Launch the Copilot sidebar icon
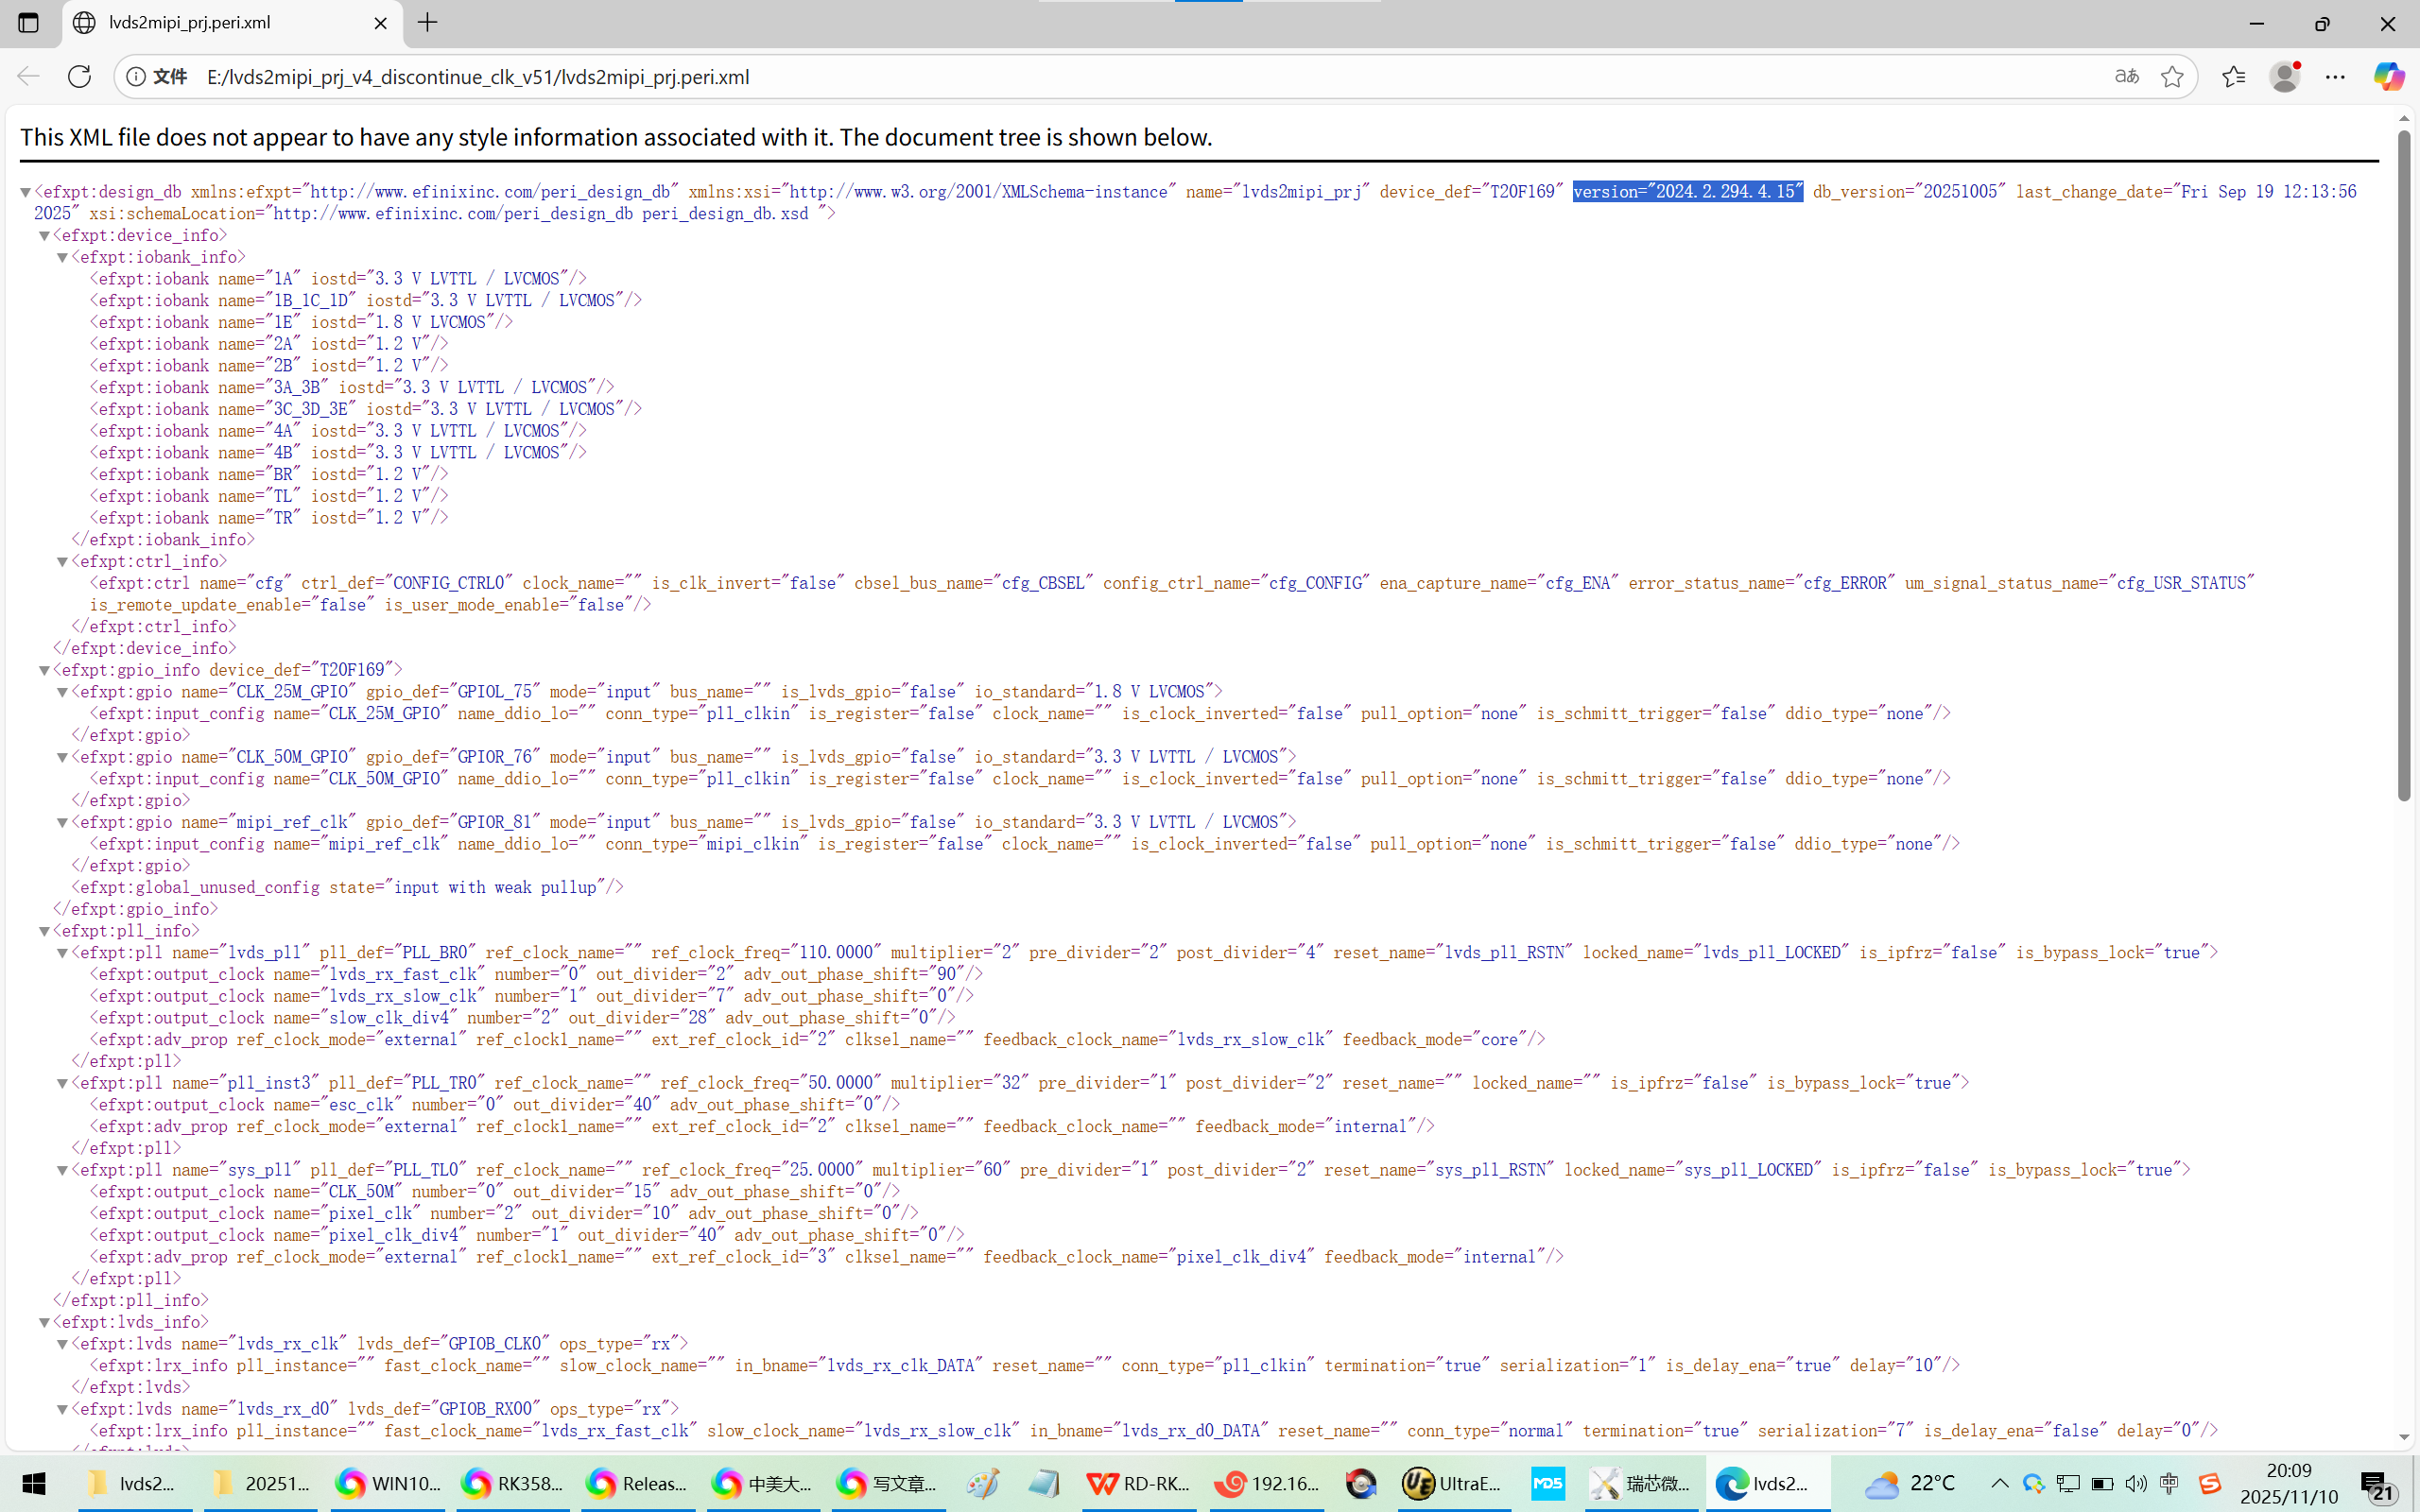Image resolution: width=2420 pixels, height=1512 pixels. click(2388, 77)
